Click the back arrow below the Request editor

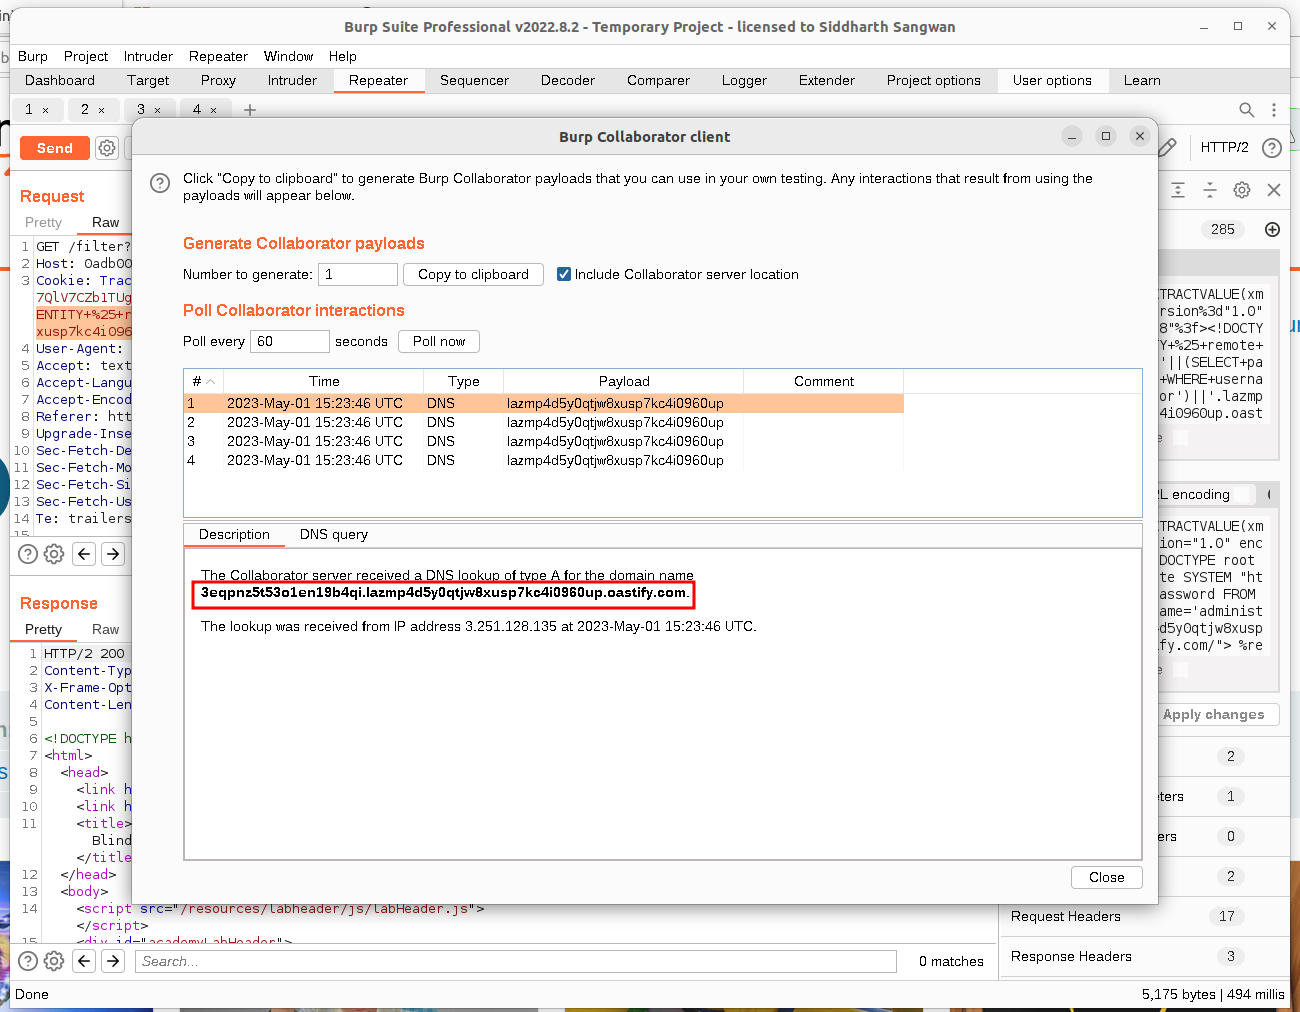click(x=85, y=554)
